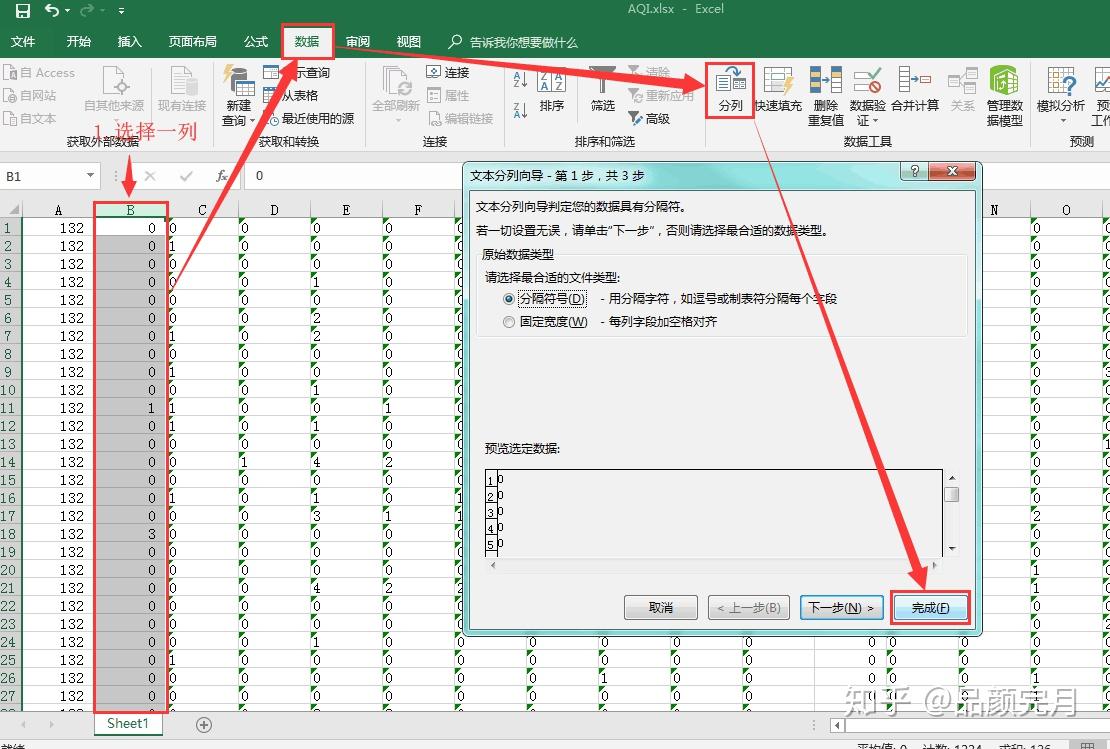
Task: Click cell A1 containing 132
Action: (58, 228)
